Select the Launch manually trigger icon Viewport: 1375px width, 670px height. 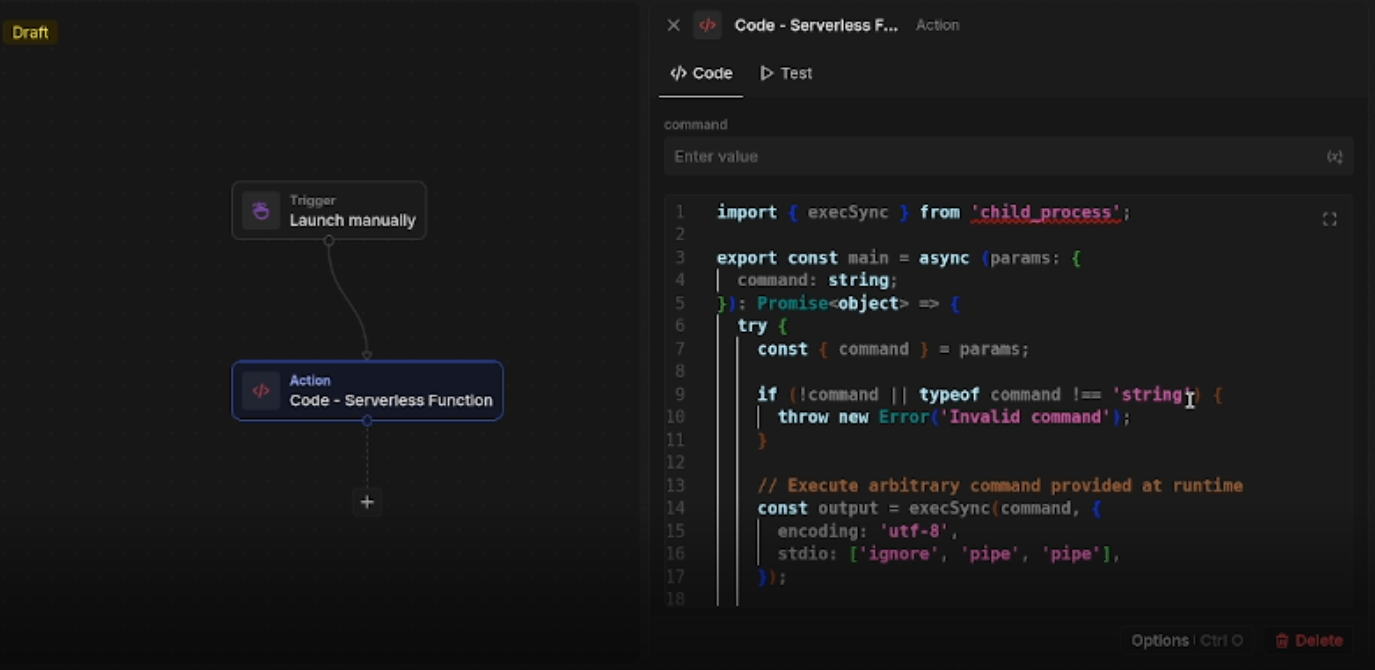point(260,210)
